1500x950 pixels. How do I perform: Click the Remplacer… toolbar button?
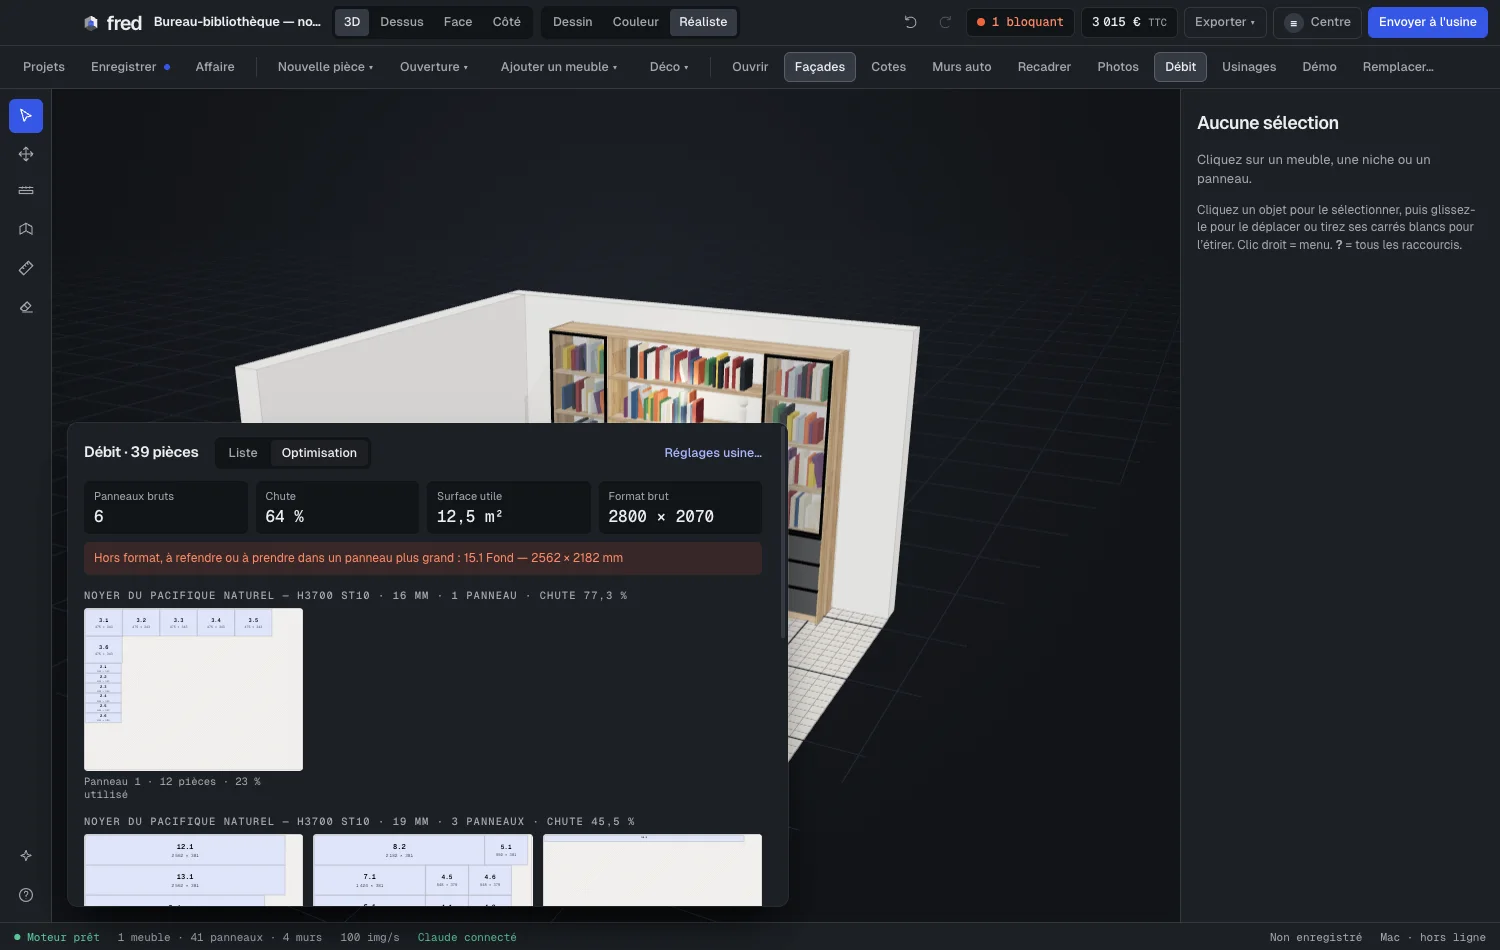pyautogui.click(x=1398, y=67)
